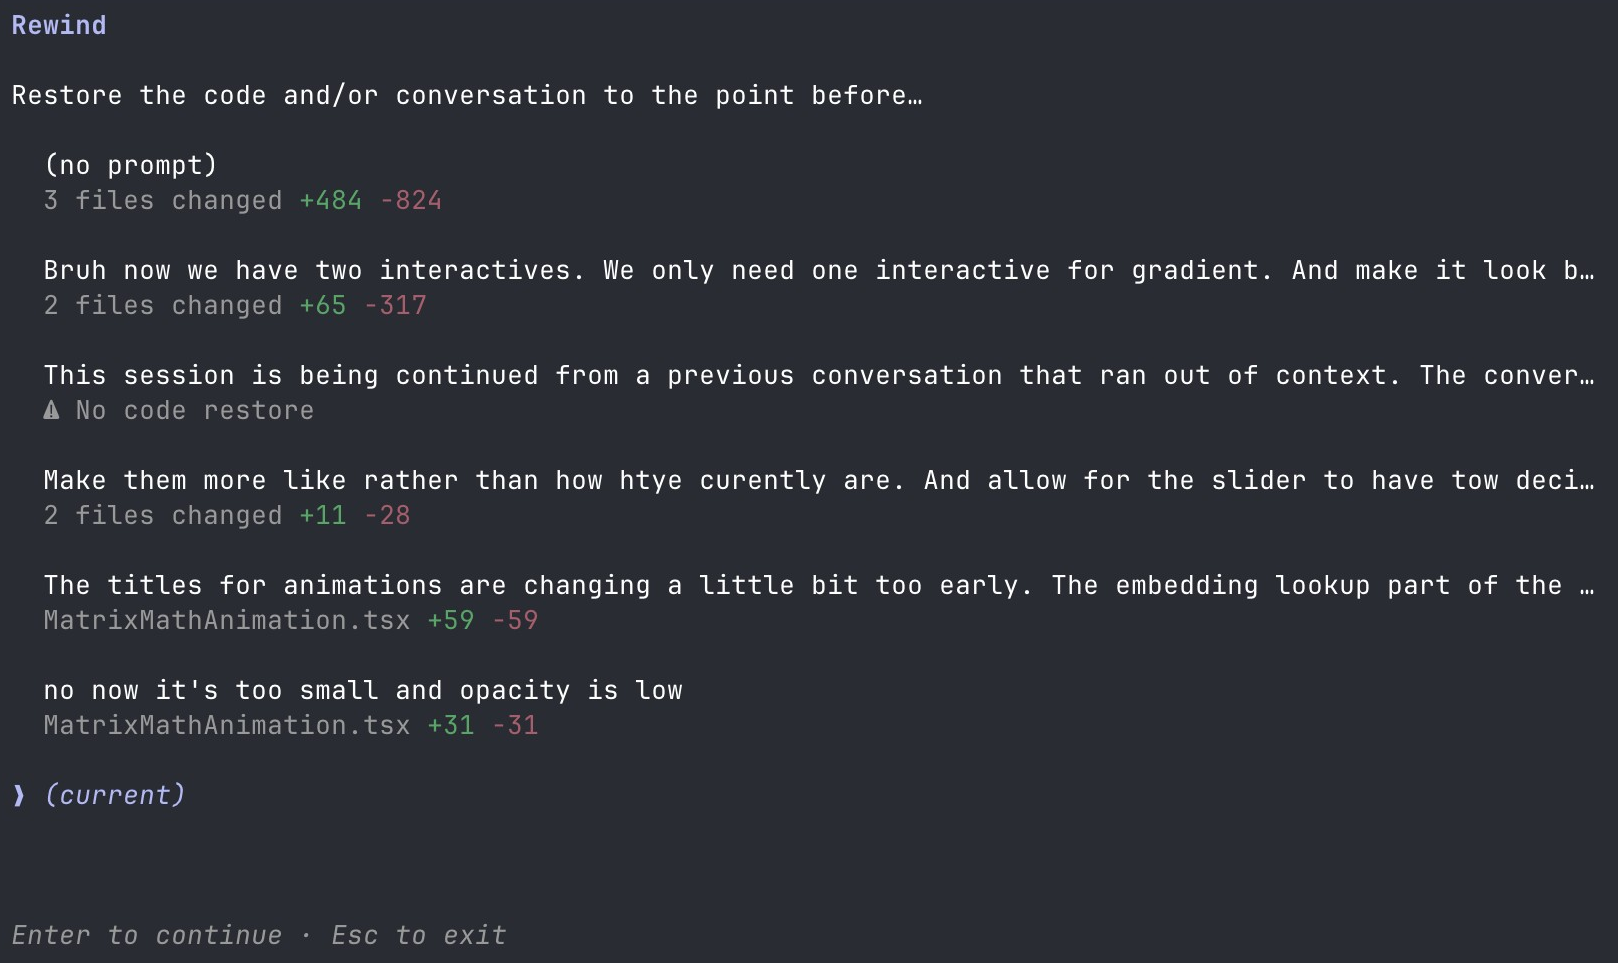1618x963 pixels.
Task: Click the "3 files changed" summary text
Action: point(163,200)
